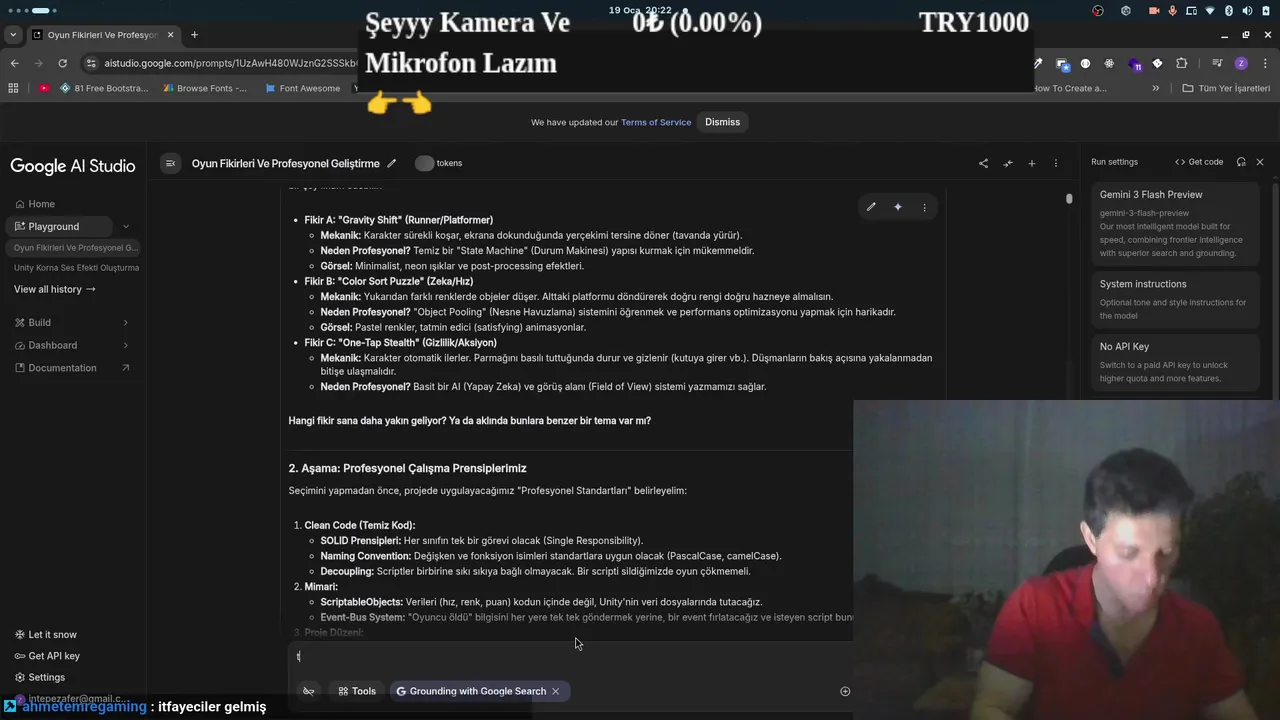The width and height of the screenshot is (1280, 720).
Task: Open the system Bluetooth indicator
Action: (x=1228, y=11)
